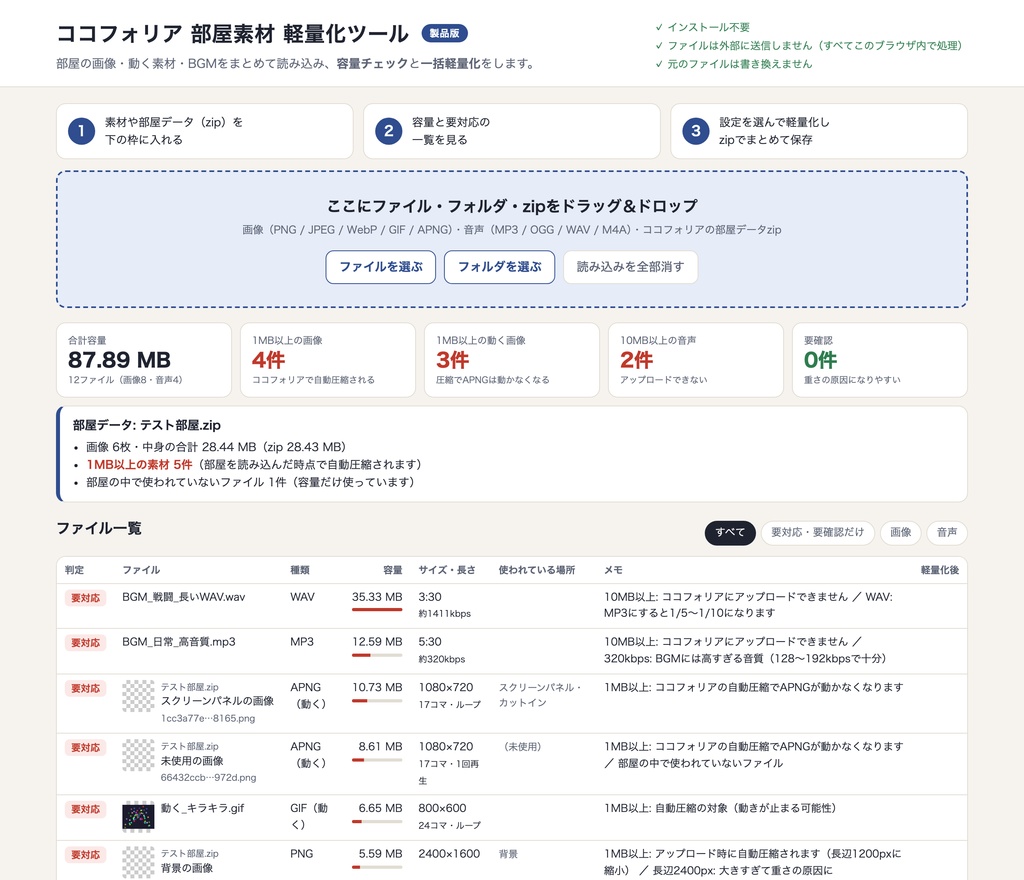Click the 要対応 badge for 動く_キラキラ.gif
The image size is (1024, 880).
tap(86, 809)
